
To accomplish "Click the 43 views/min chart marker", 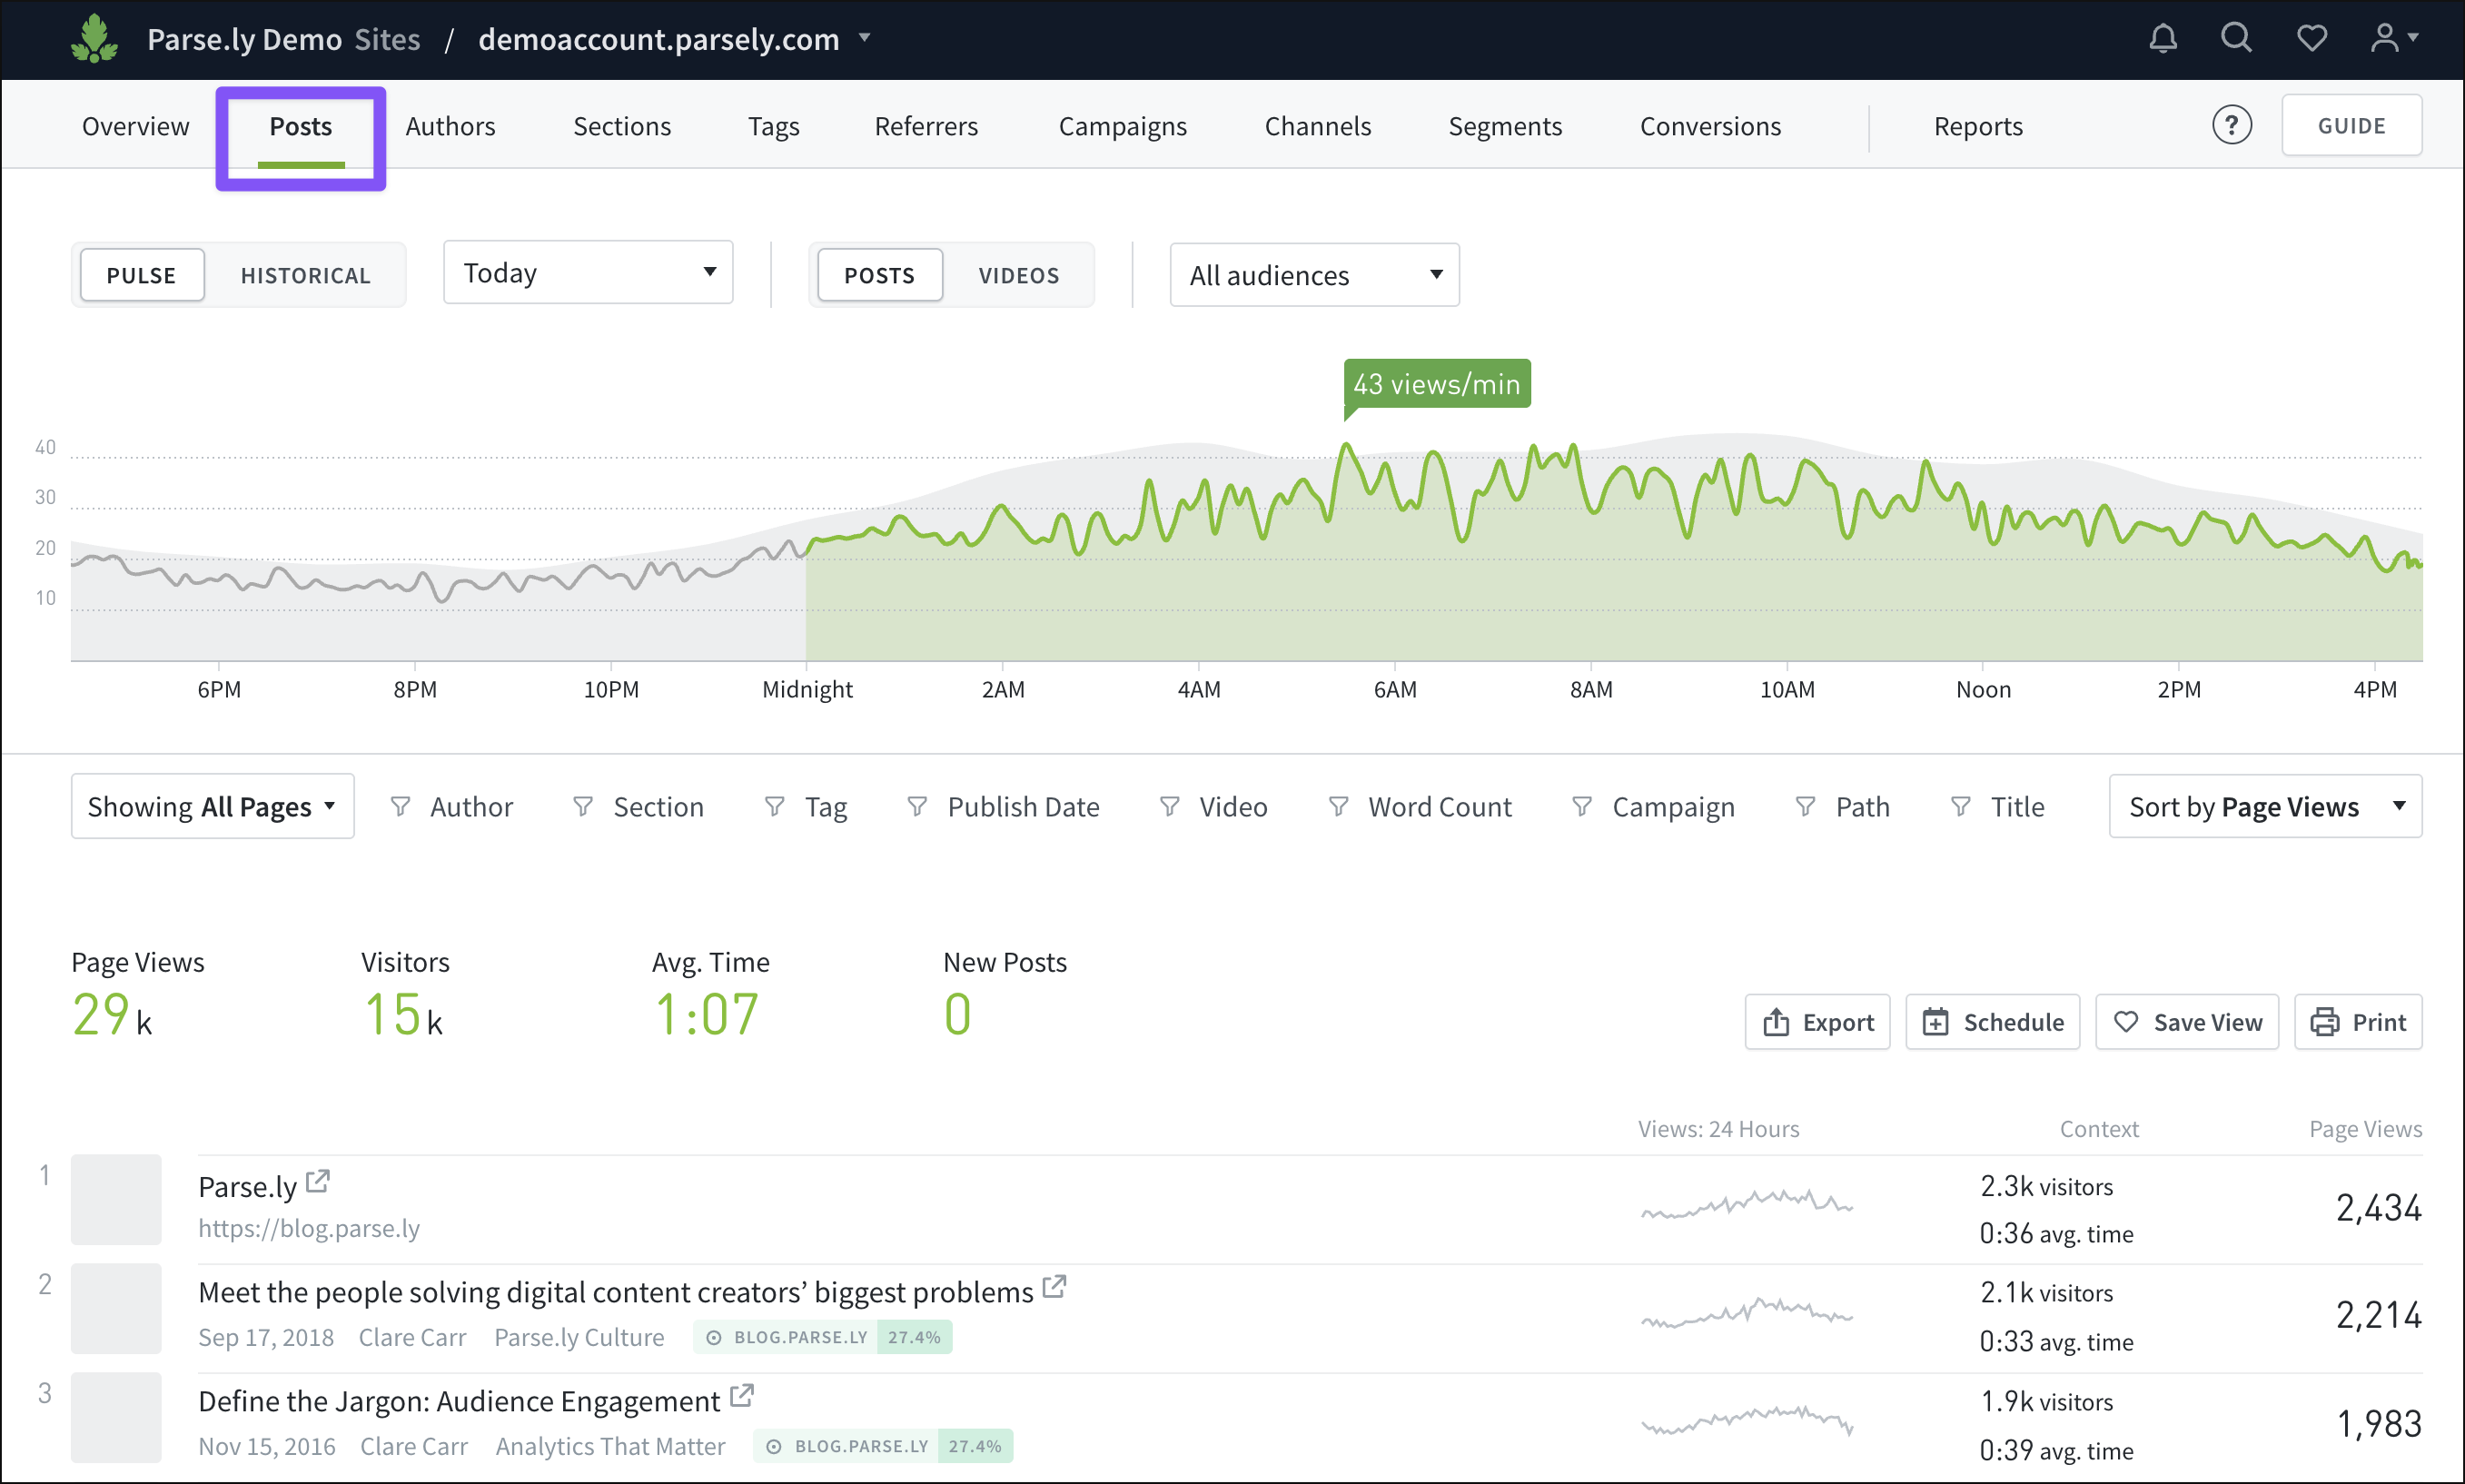I will pyautogui.click(x=1437, y=384).
